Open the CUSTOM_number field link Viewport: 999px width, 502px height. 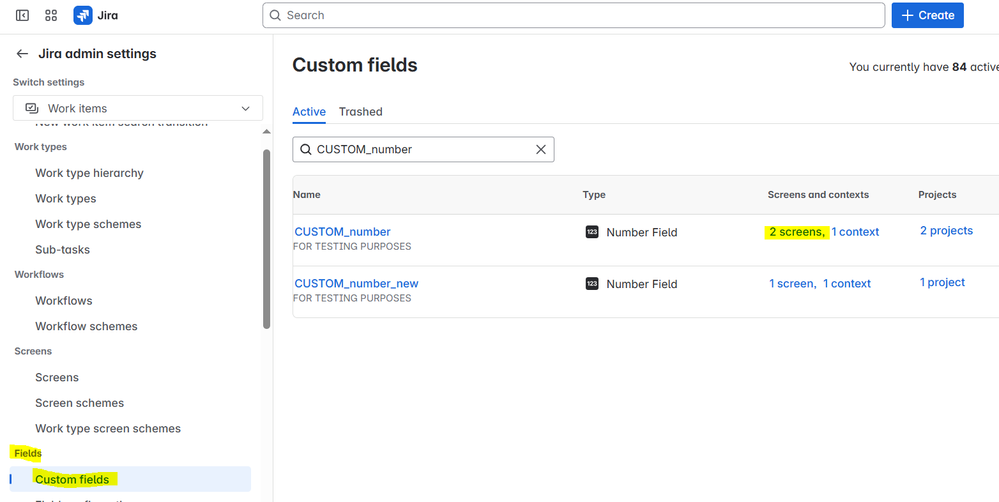pos(343,232)
